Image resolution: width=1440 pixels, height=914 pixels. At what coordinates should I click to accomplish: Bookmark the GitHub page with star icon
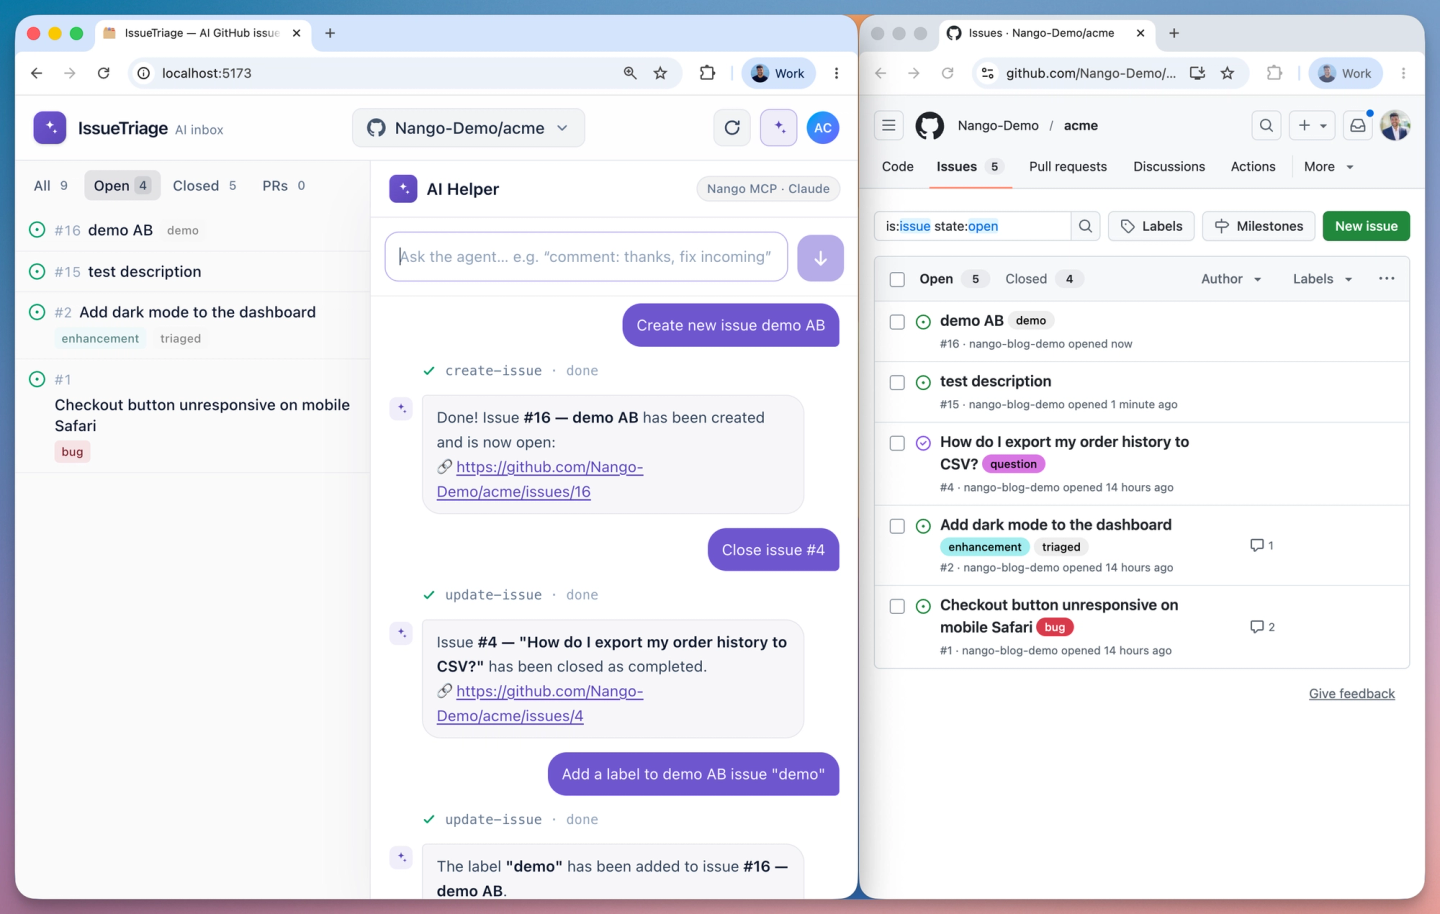[1227, 73]
